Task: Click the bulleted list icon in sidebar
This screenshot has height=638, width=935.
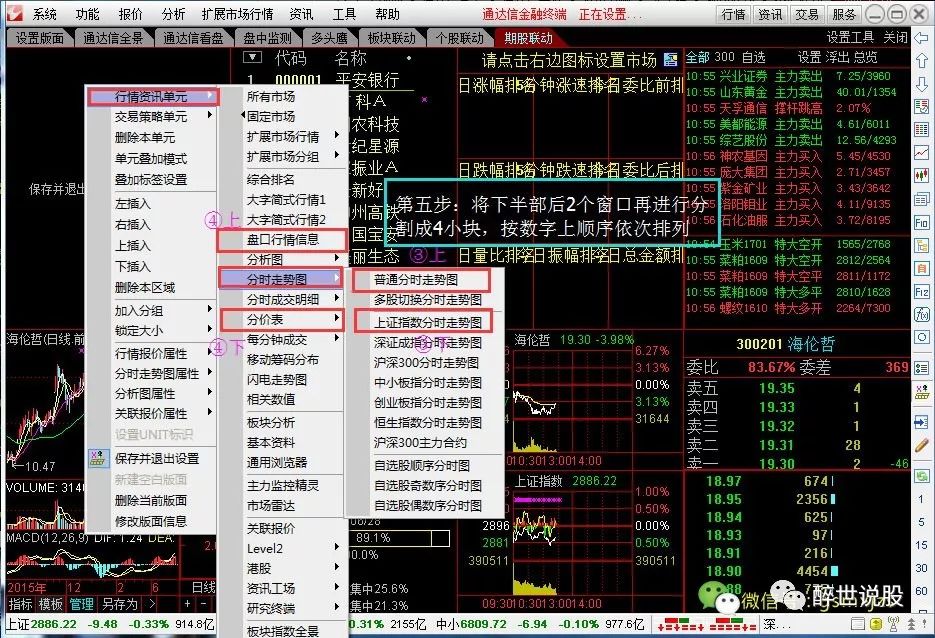Action: pos(921,368)
